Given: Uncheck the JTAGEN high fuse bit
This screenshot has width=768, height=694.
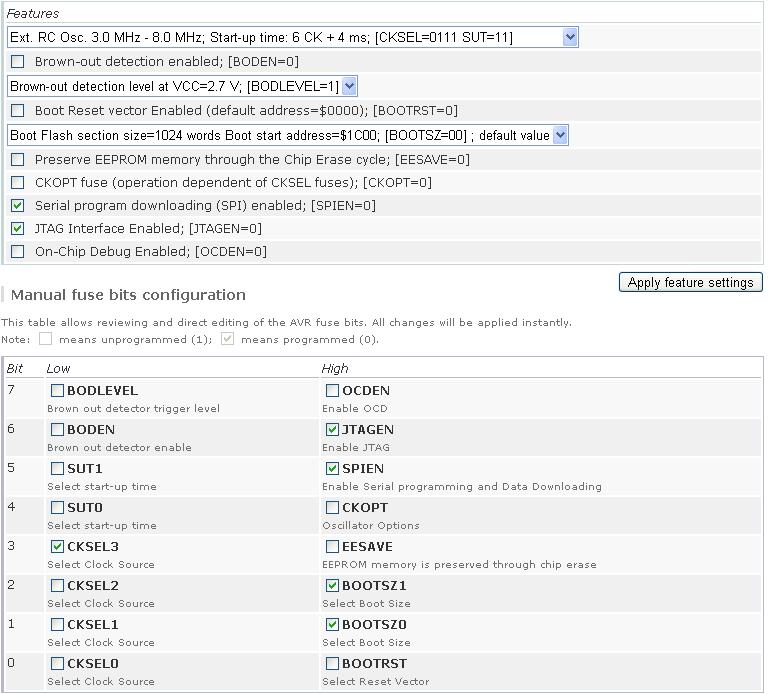Looking at the screenshot, I should tap(333, 430).
